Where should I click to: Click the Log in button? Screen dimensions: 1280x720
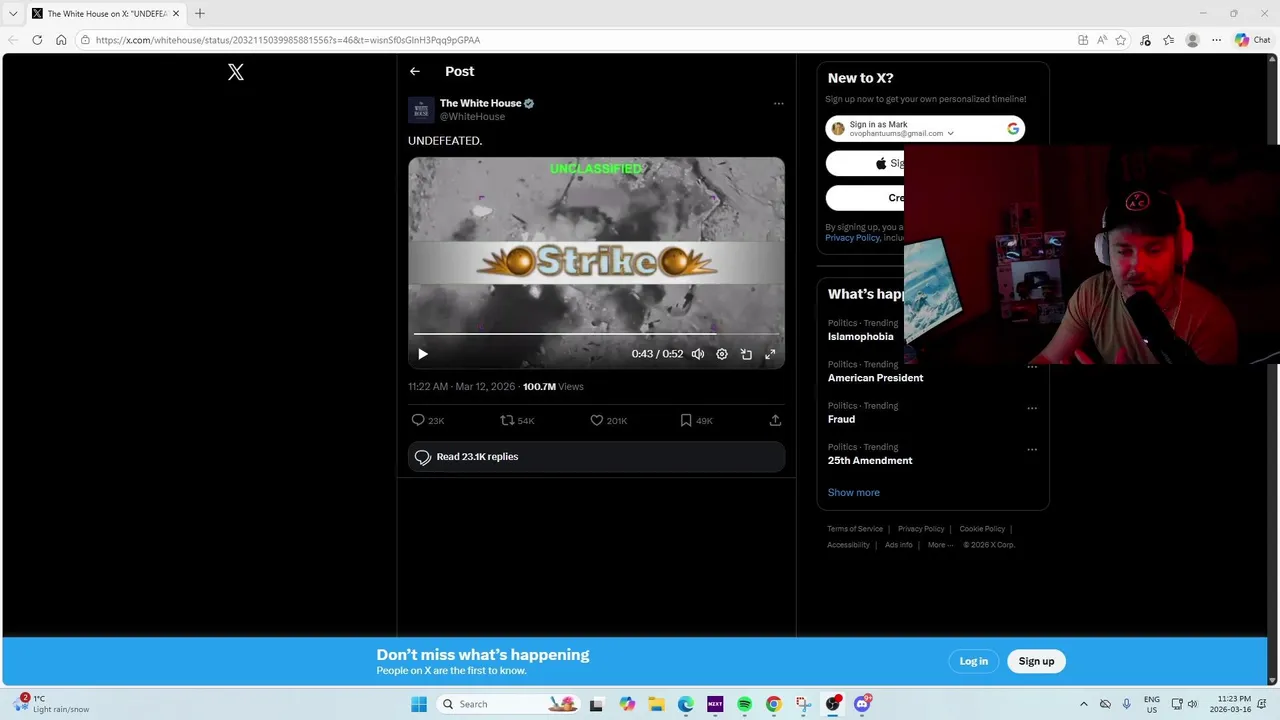point(973,661)
